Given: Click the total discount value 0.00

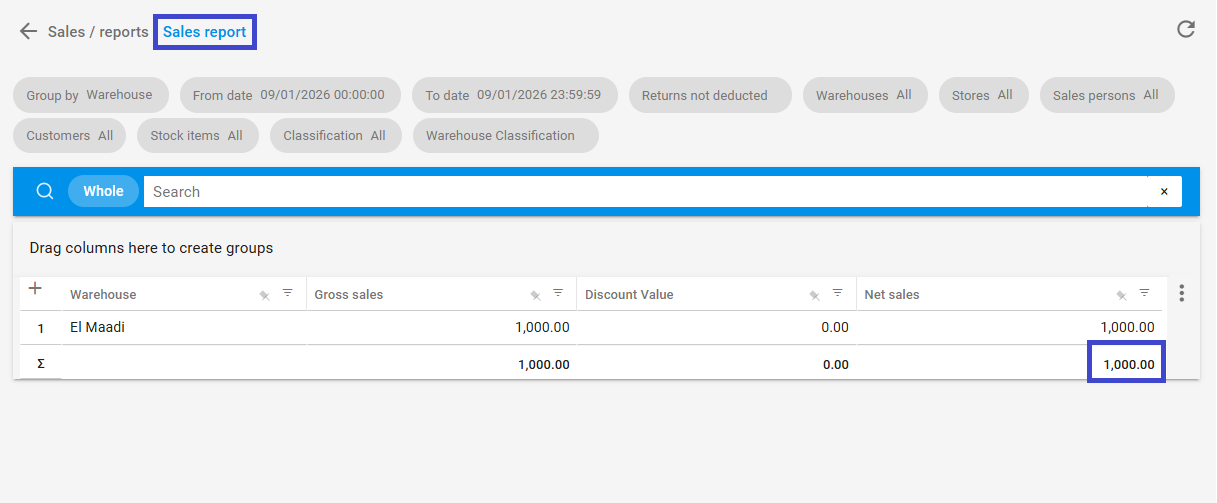Looking at the screenshot, I should point(836,365).
